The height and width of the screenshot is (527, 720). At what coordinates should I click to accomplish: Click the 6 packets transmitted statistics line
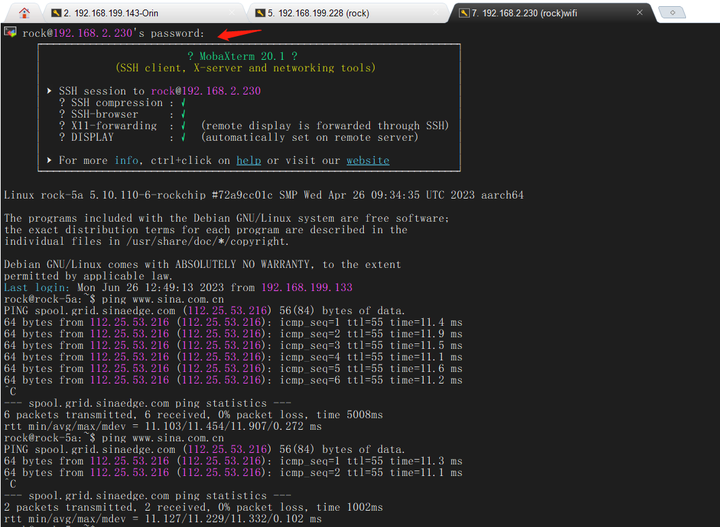coord(193,415)
